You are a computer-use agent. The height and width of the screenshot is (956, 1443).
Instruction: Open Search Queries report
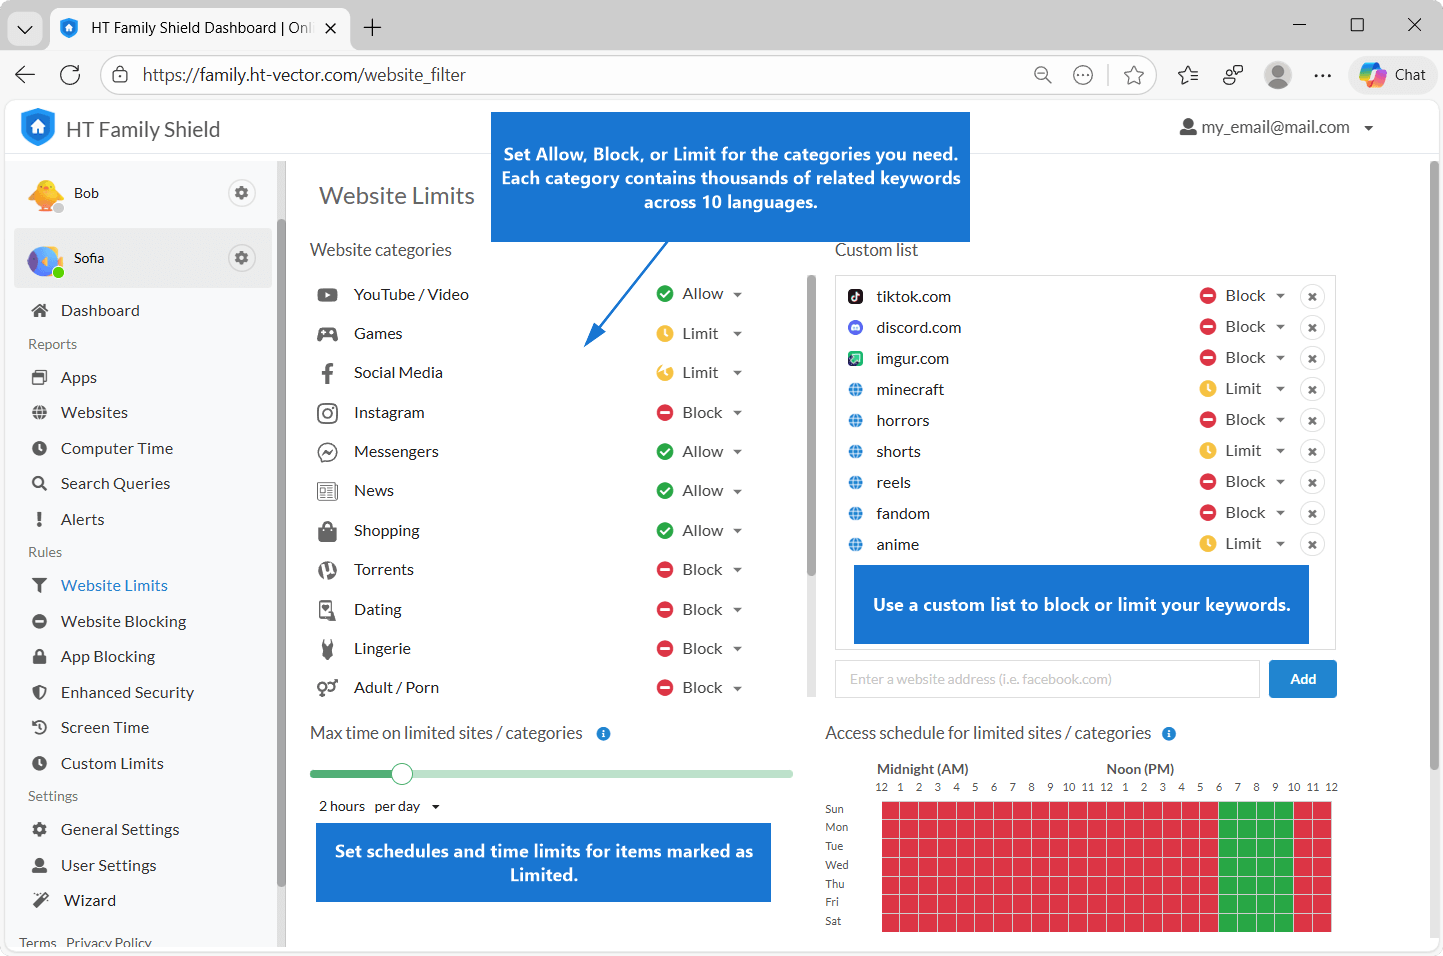(115, 484)
